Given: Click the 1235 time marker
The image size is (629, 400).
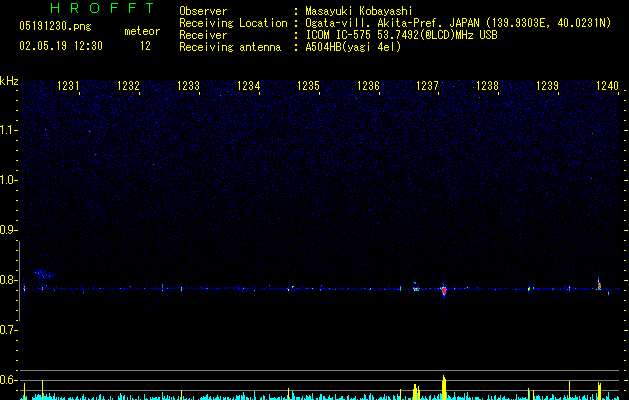Looking at the screenshot, I should [308, 86].
